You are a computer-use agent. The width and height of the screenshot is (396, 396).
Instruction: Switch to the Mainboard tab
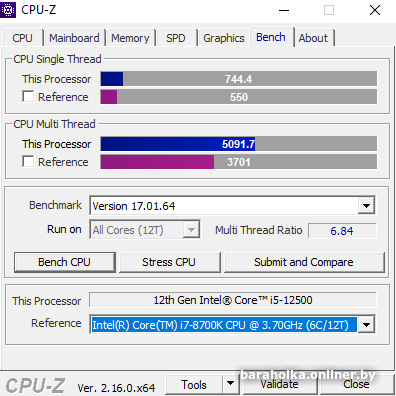click(74, 38)
